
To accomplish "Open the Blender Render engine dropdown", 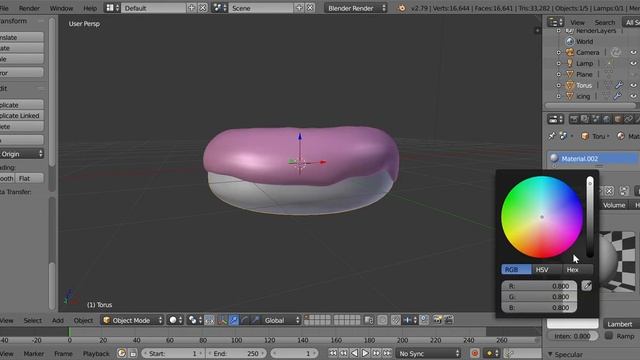I will [x=356, y=8].
